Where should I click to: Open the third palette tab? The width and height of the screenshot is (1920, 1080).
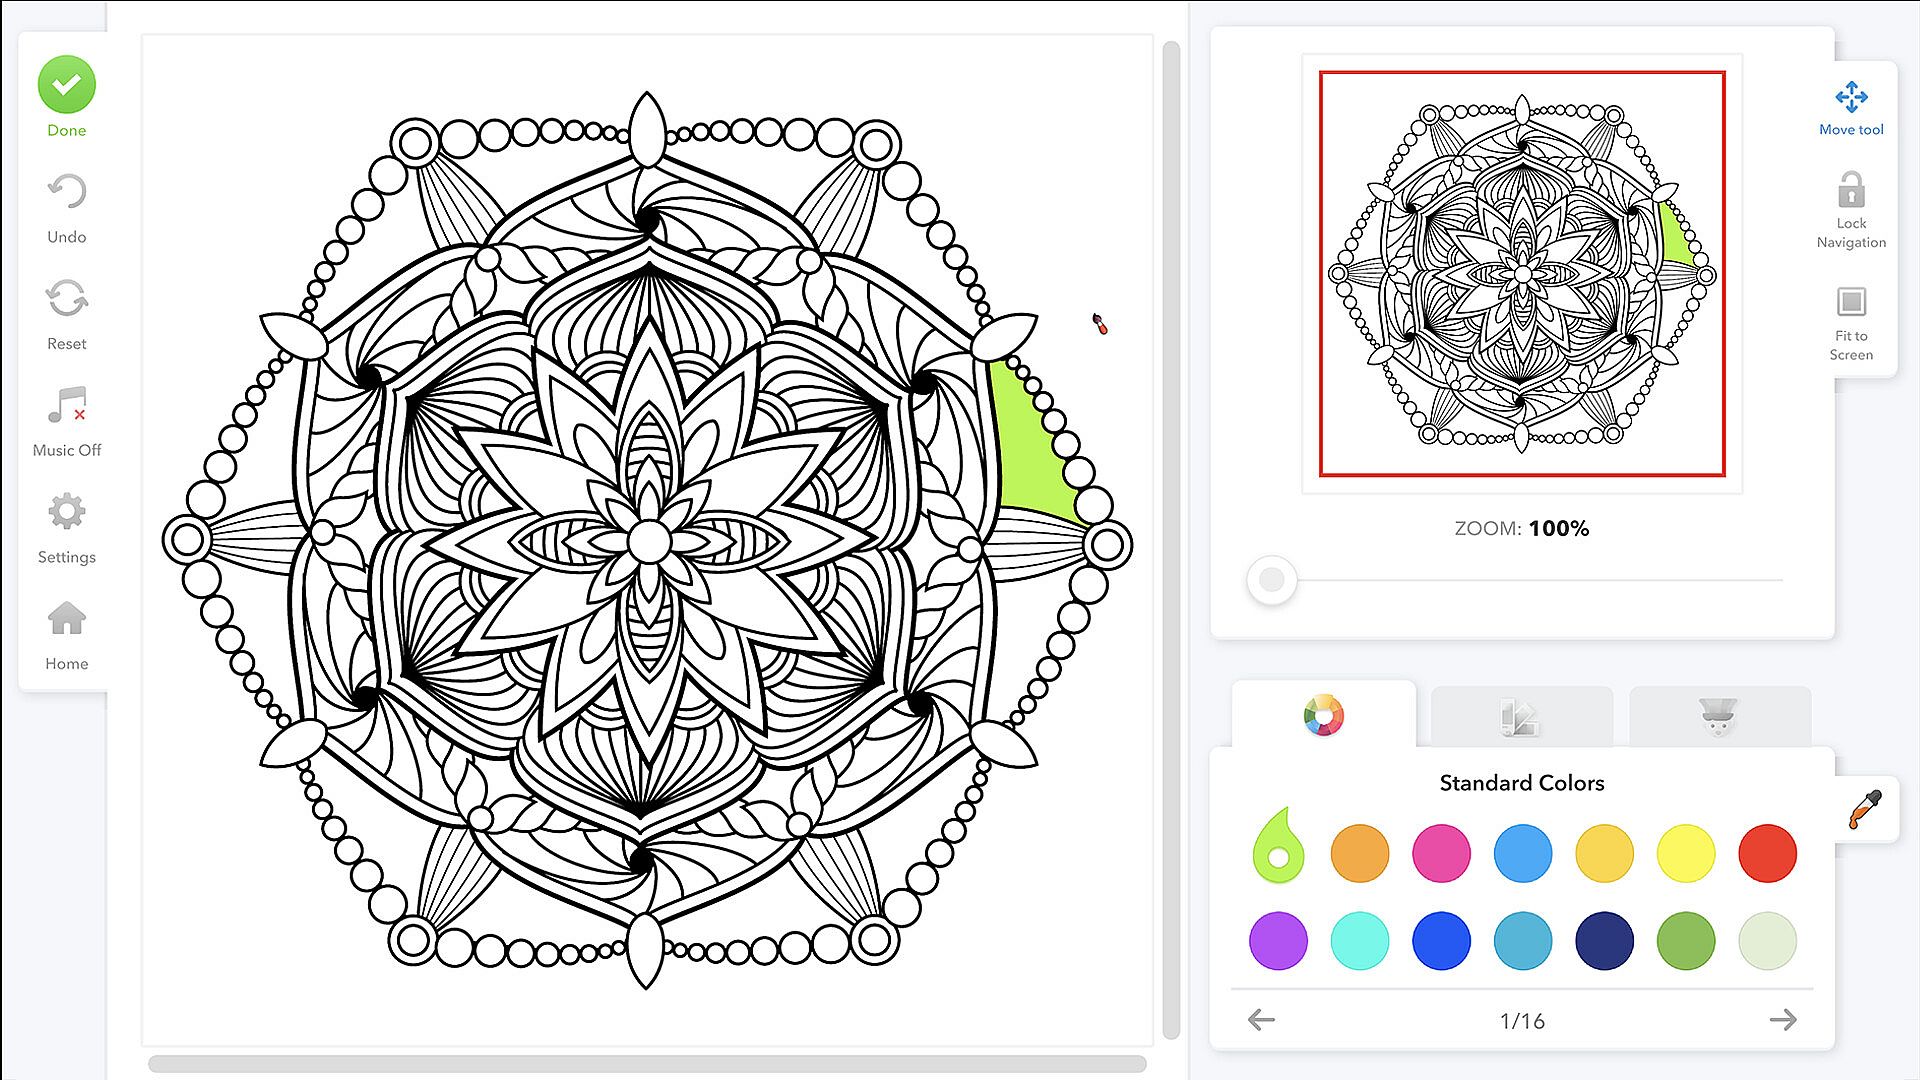tap(1718, 718)
